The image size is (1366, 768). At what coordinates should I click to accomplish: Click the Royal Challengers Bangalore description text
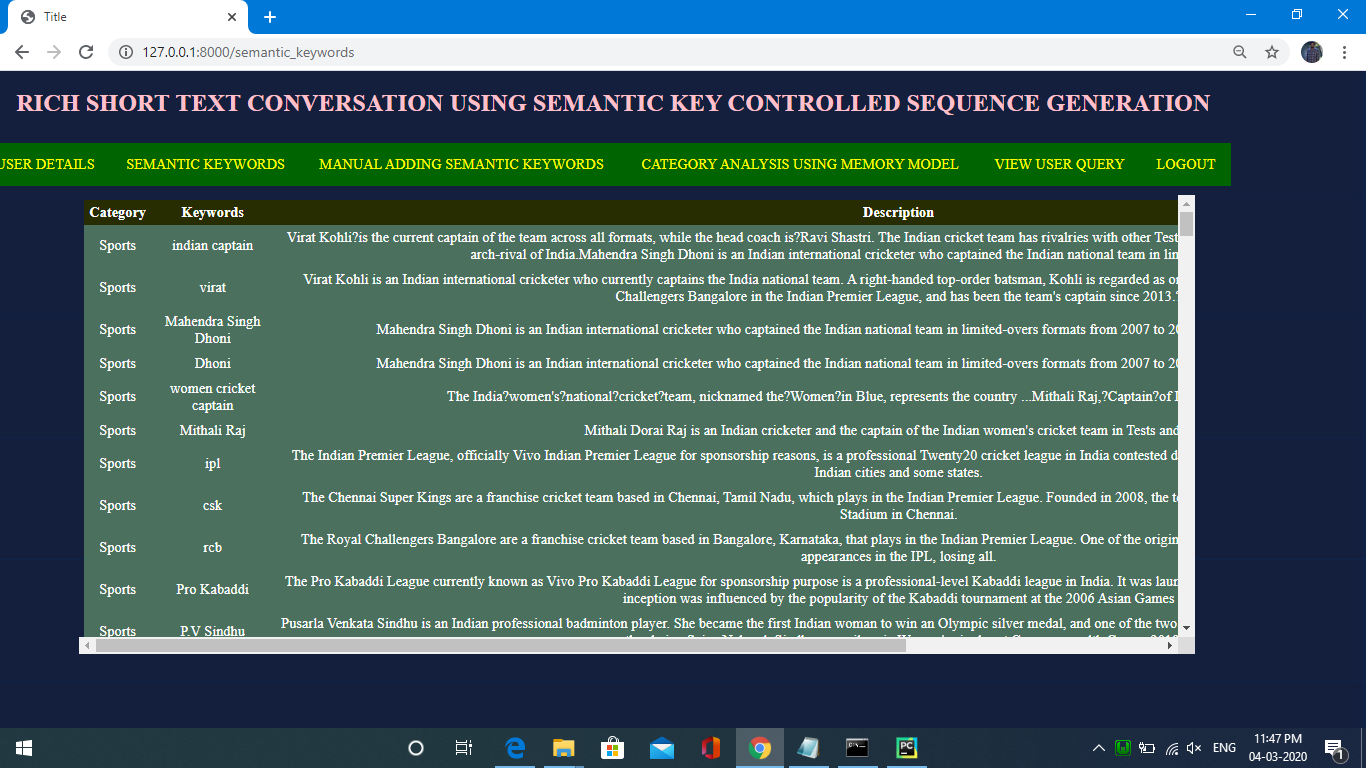[x=740, y=547]
